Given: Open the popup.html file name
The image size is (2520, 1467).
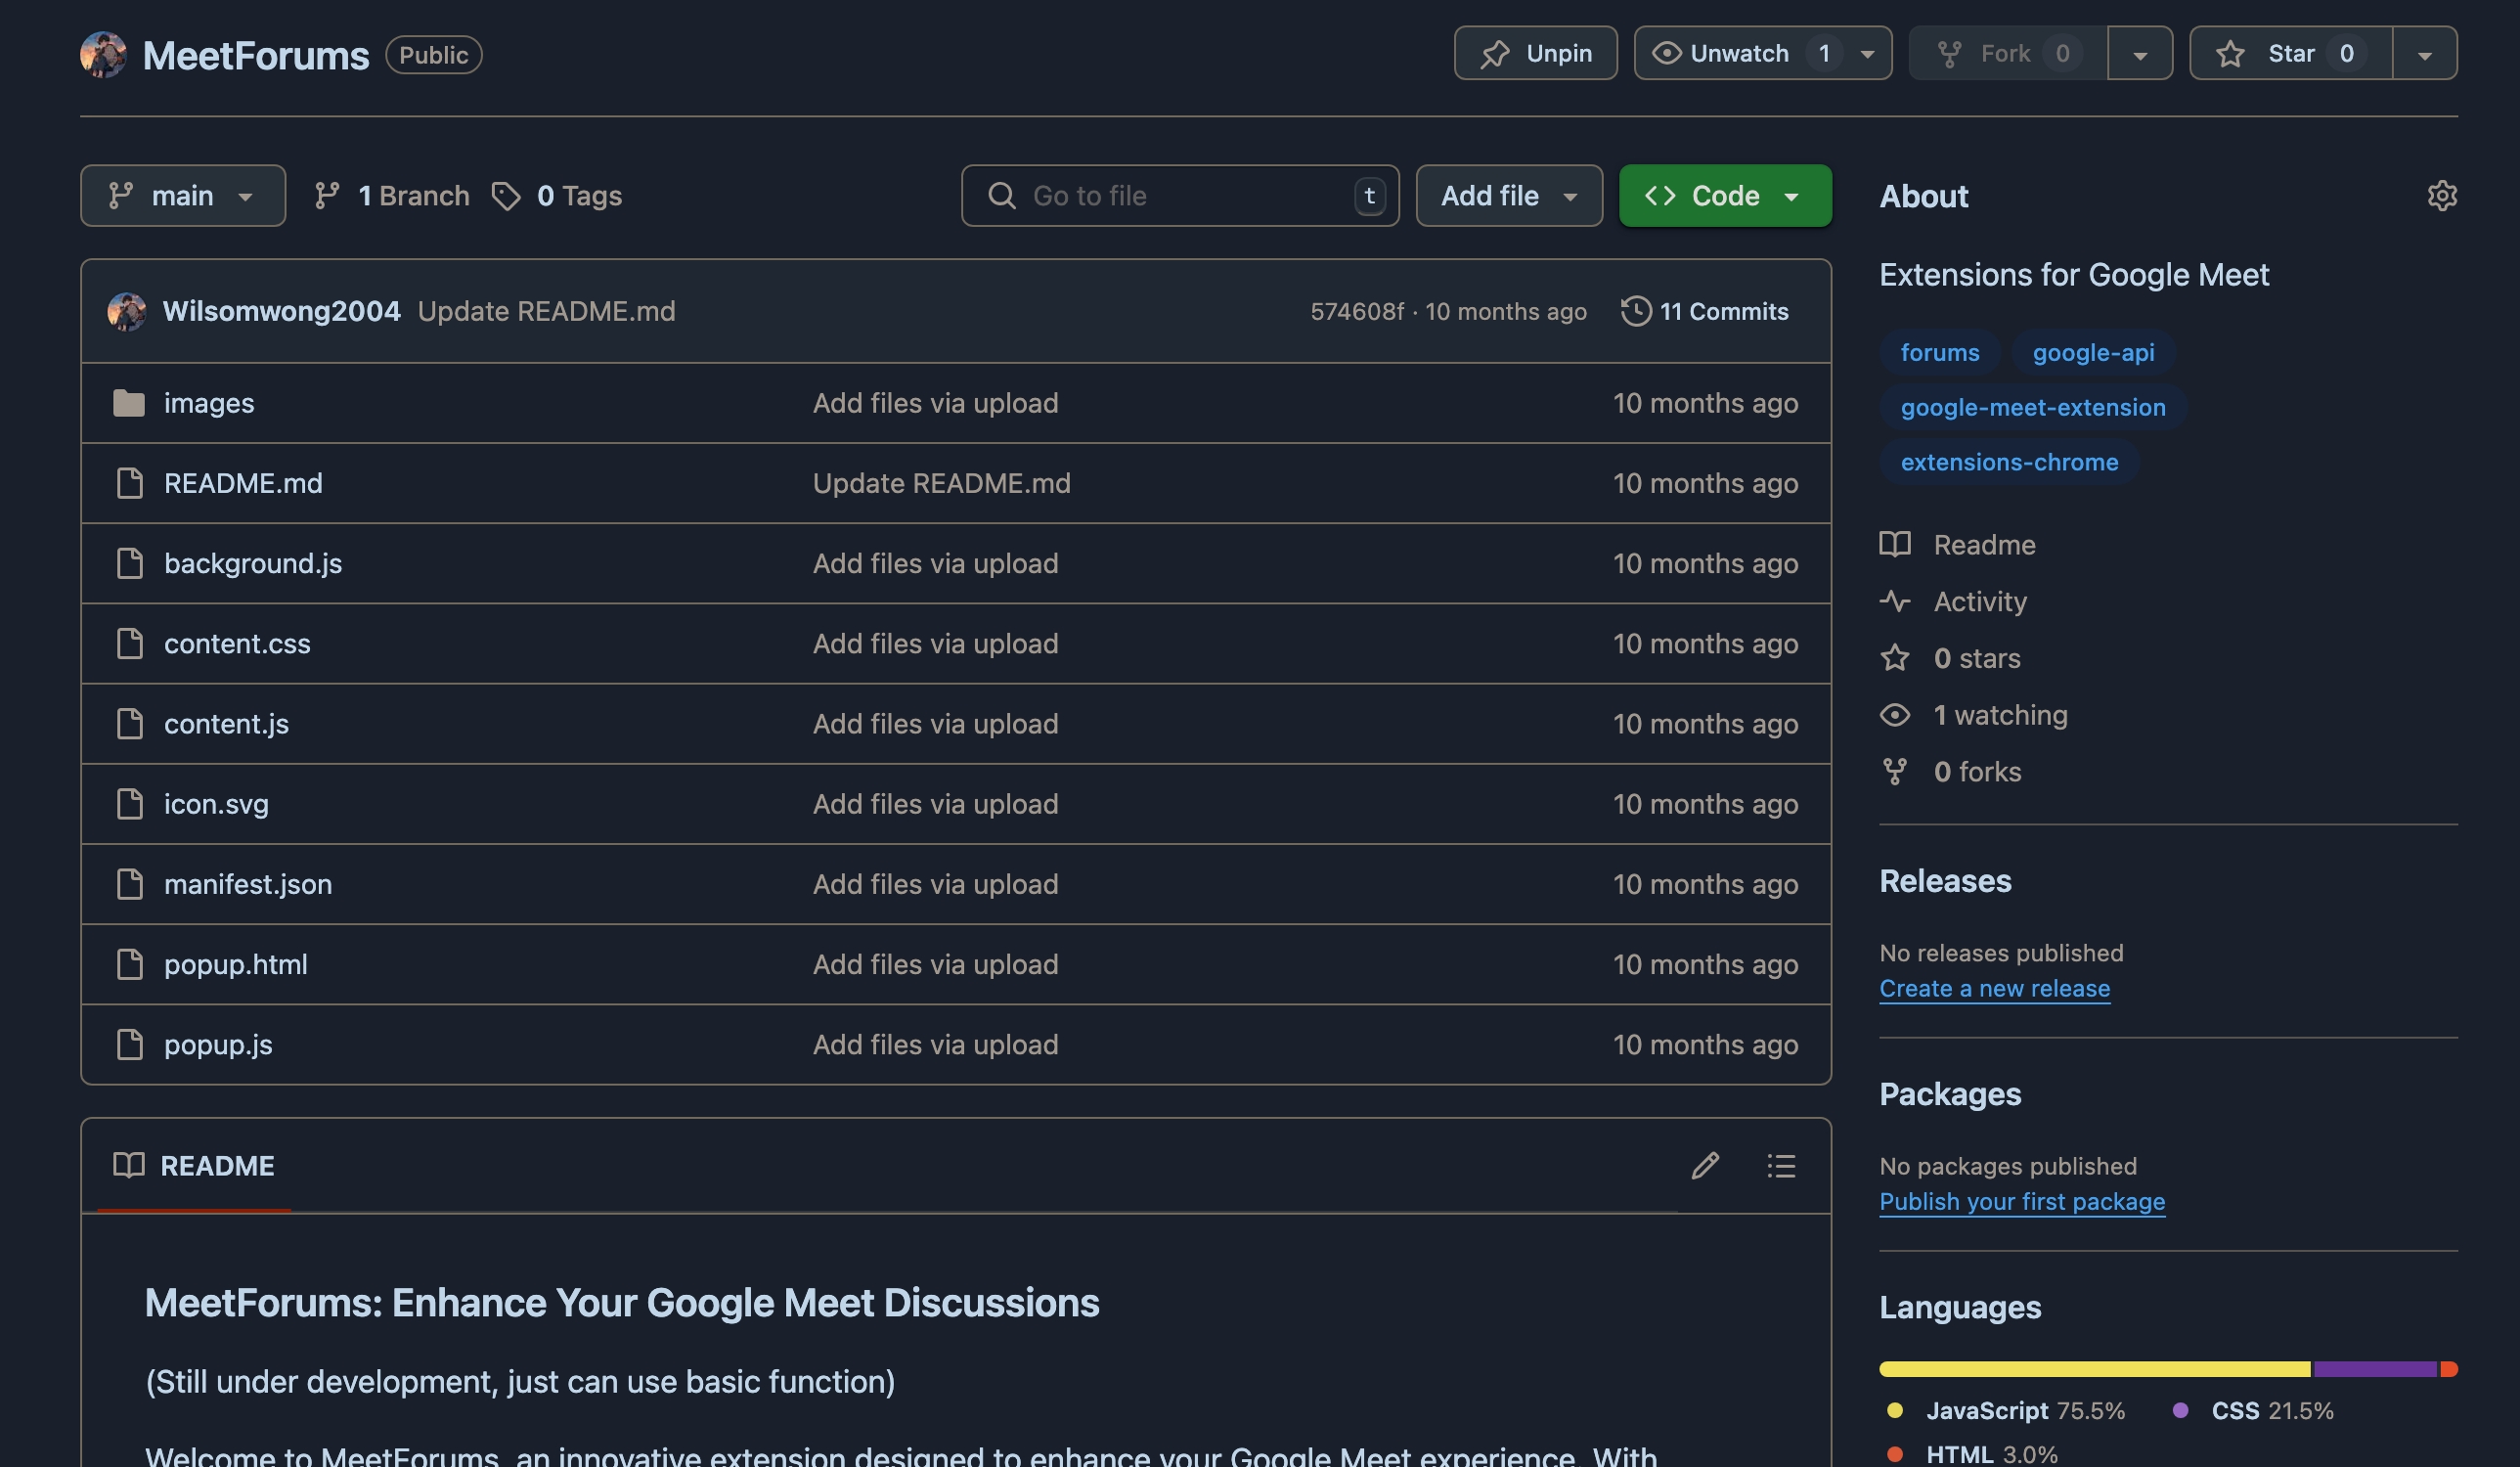Looking at the screenshot, I should [x=236, y=964].
